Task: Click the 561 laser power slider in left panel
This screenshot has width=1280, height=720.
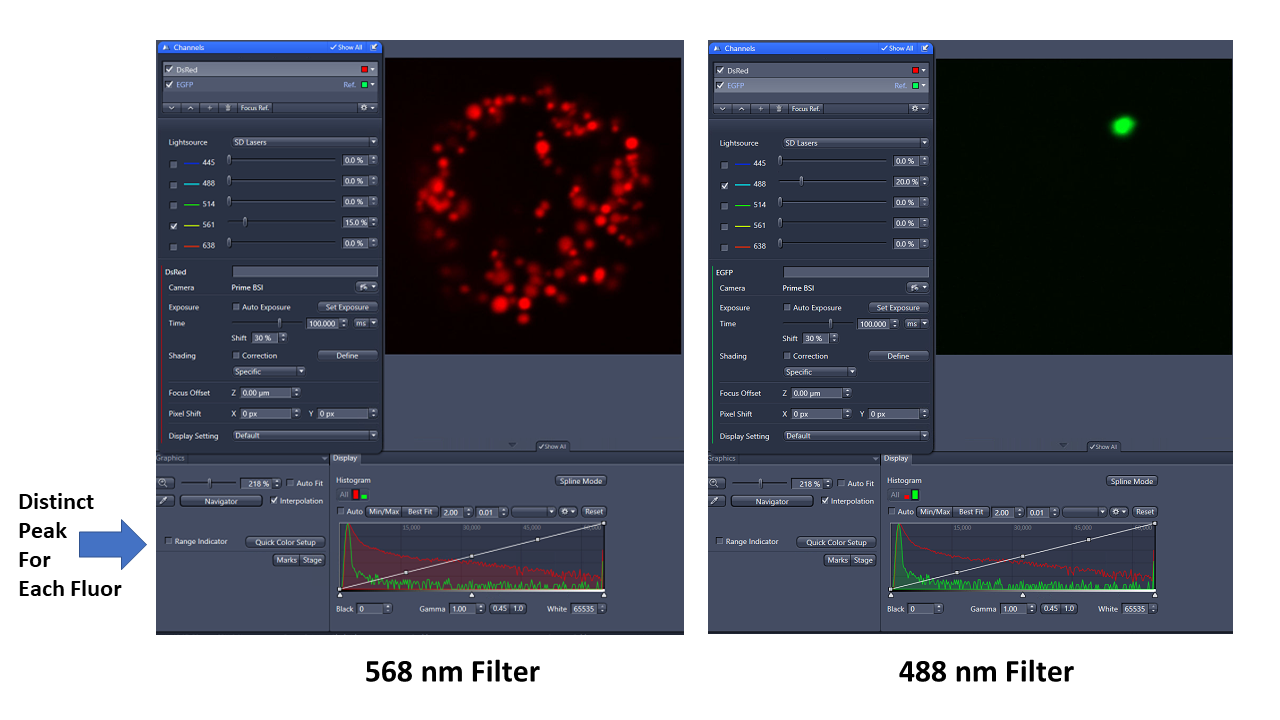Action: coord(245,222)
